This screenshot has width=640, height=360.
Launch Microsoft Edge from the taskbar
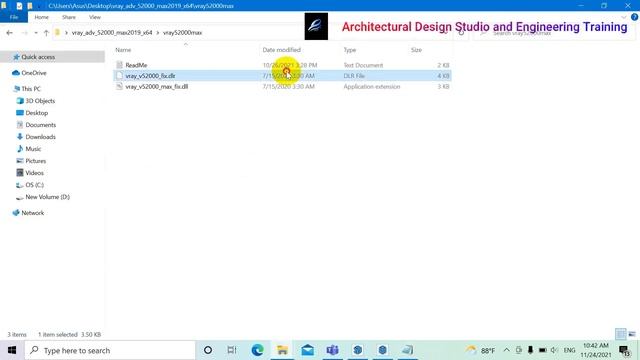pos(257,350)
